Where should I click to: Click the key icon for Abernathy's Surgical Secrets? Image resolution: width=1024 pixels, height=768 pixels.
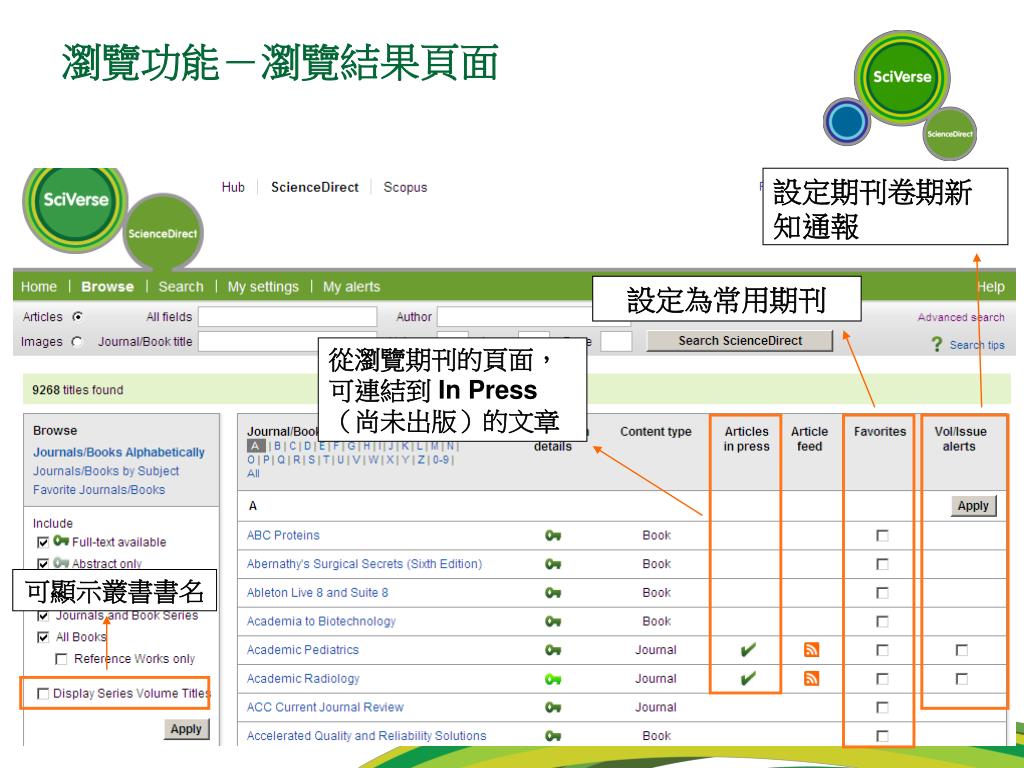click(x=553, y=564)
